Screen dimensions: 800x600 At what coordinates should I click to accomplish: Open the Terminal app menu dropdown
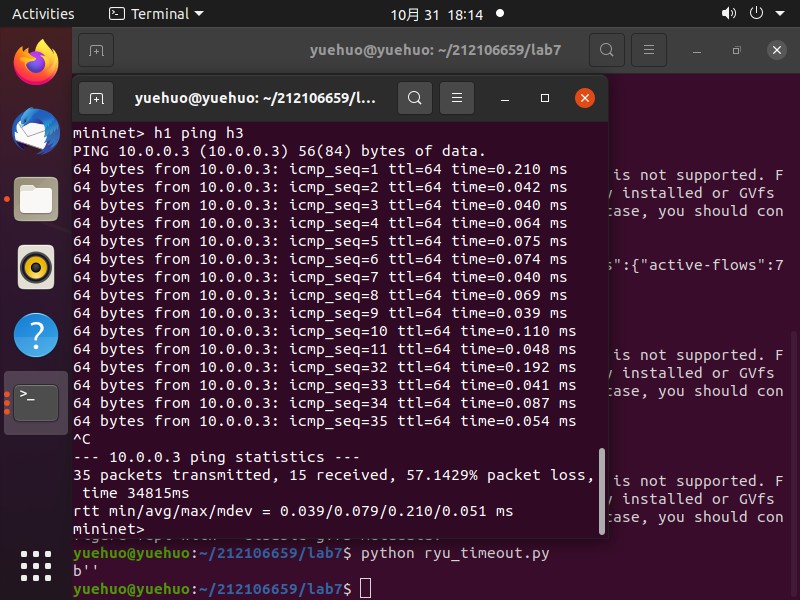click(x=156, y=14)
